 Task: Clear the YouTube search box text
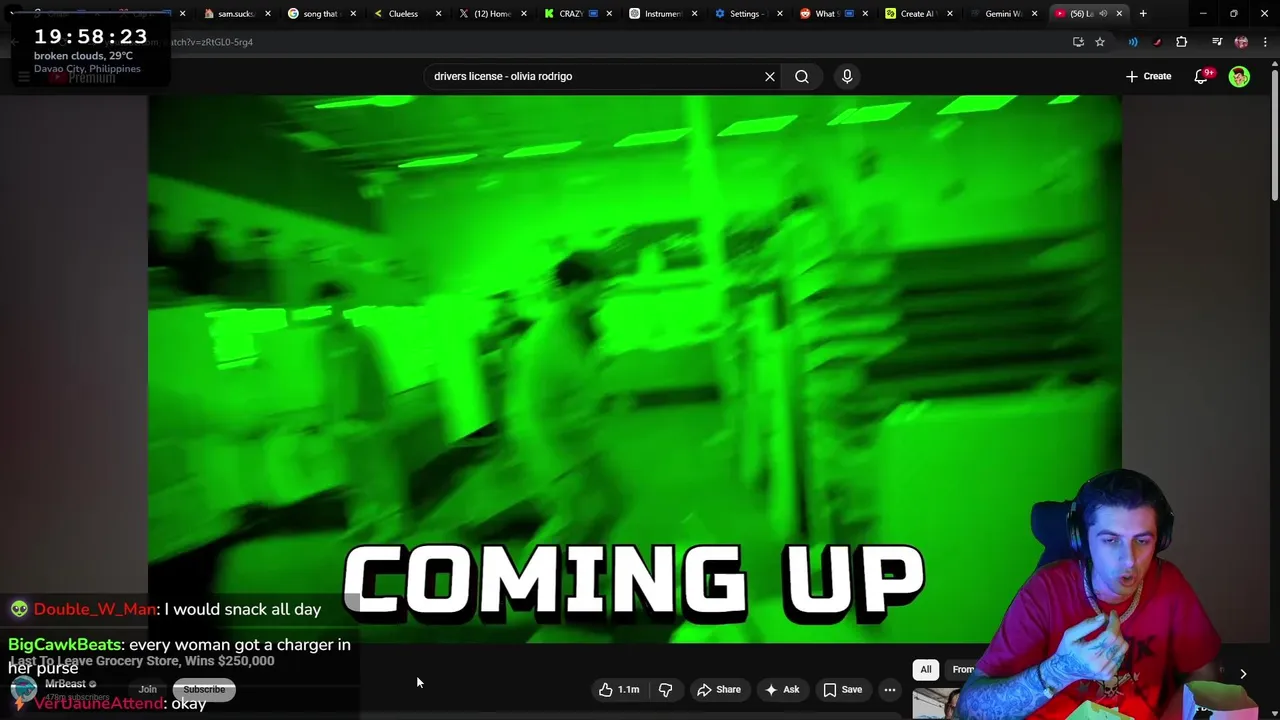(x=770, y=76)
